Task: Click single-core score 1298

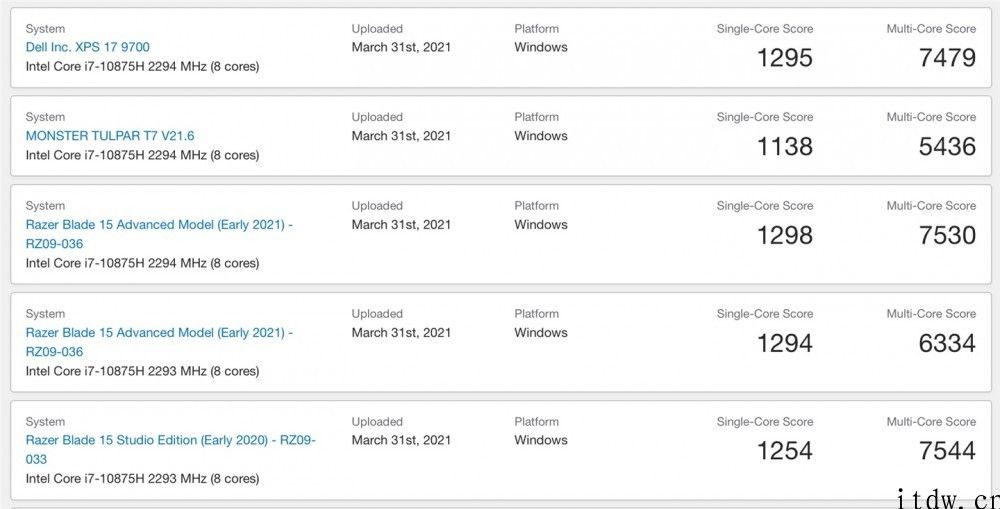Action: click(x=784, y=235)
